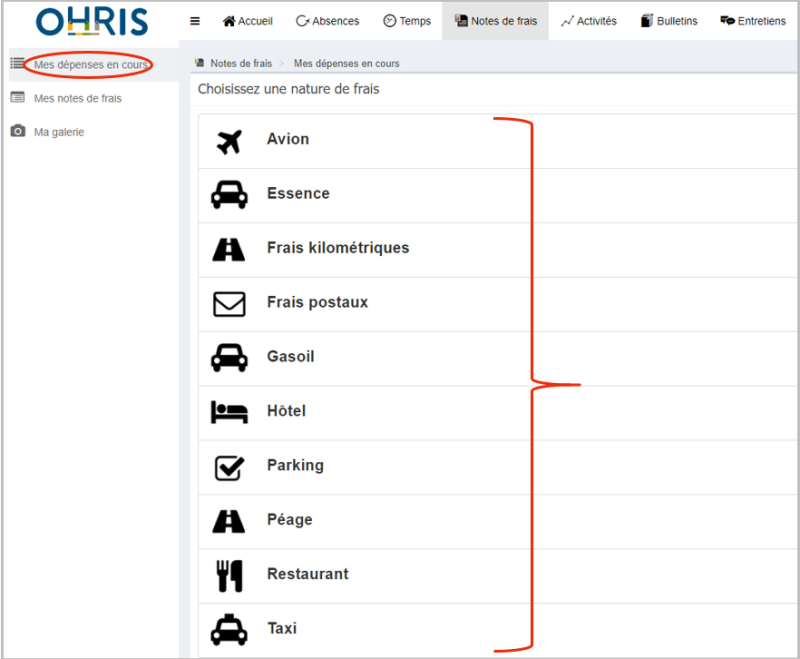Click the Entretiens chat icon
Image resolution: width=800 pixels, height=659 pixels.
coord(727,20)
